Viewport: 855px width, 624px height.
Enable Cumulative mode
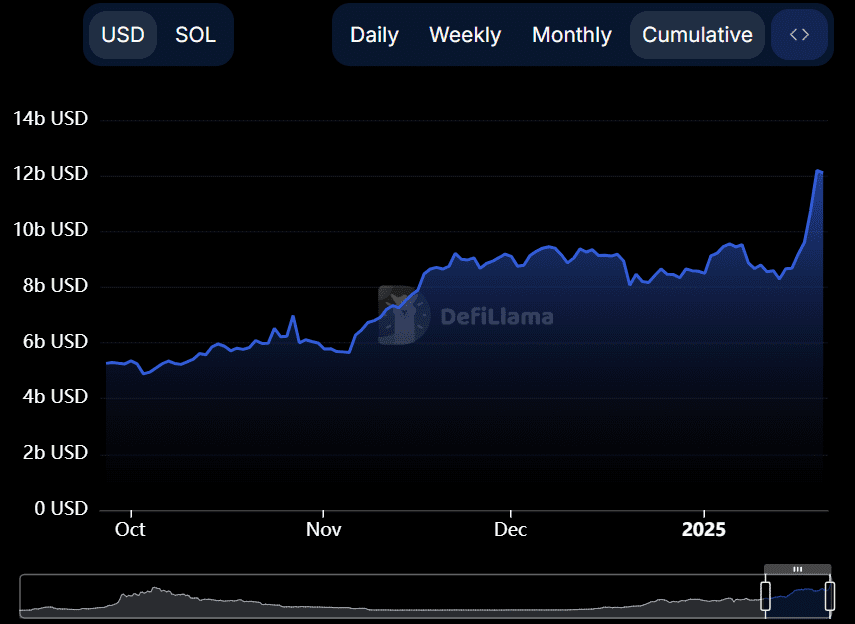[x=697, y=34]
